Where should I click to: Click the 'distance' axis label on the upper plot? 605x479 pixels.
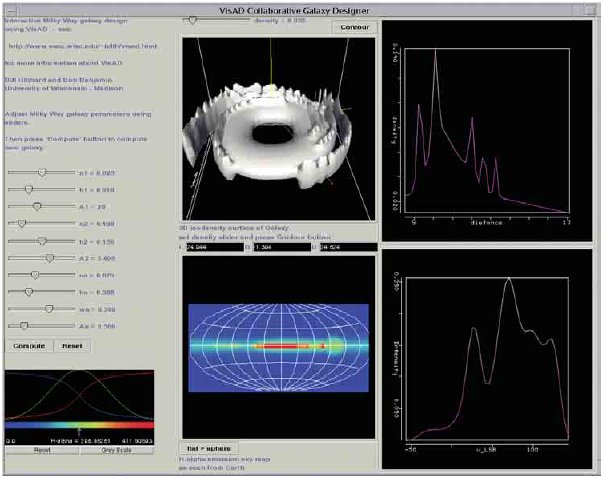[486, 222]
